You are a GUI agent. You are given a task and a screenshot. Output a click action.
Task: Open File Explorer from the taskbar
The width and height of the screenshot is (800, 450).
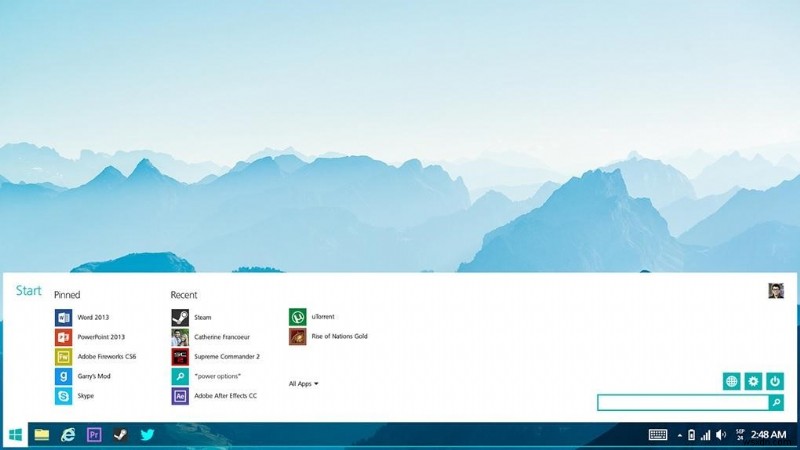[42, 435]
